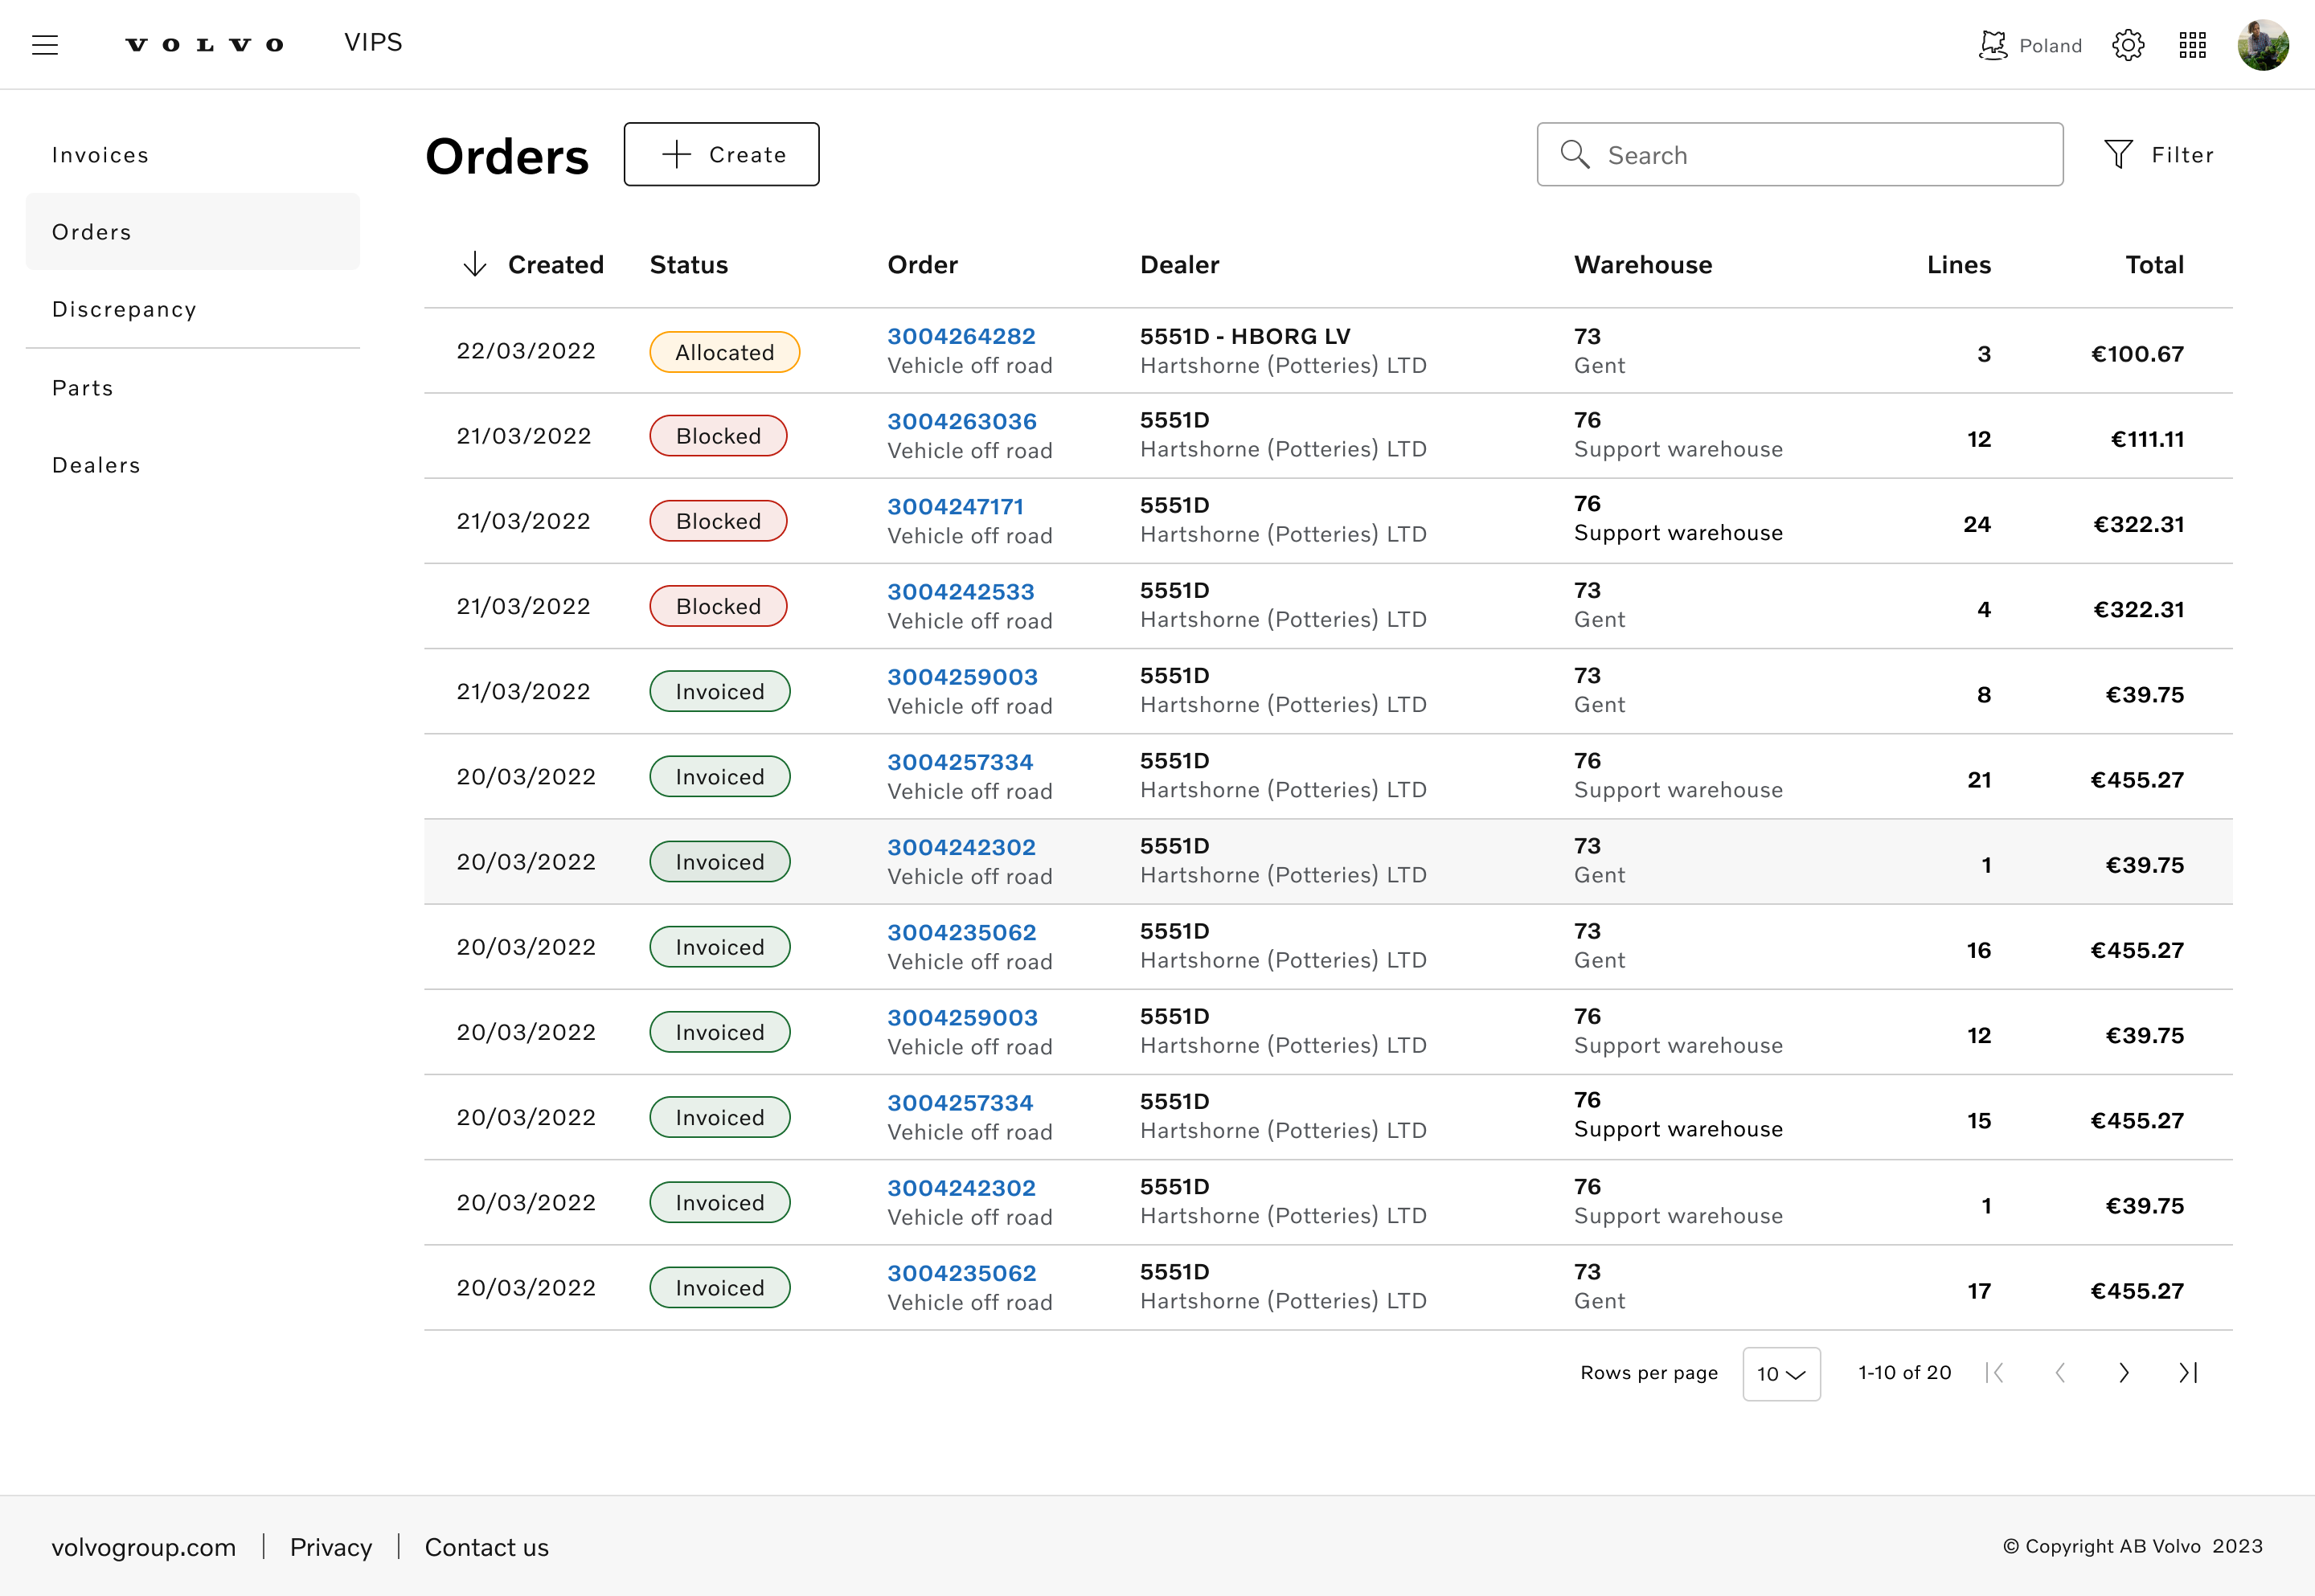This screenshot has width=2315, height=1596.
Task: Click the Warehouse column header
Action: tap(1643, 264)
